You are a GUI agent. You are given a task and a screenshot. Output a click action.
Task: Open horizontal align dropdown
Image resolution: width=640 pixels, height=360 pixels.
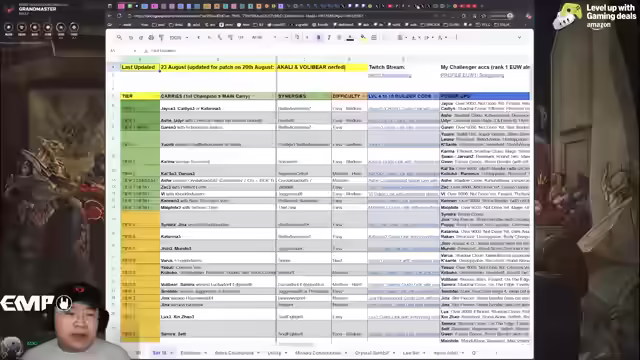[401, 38]
